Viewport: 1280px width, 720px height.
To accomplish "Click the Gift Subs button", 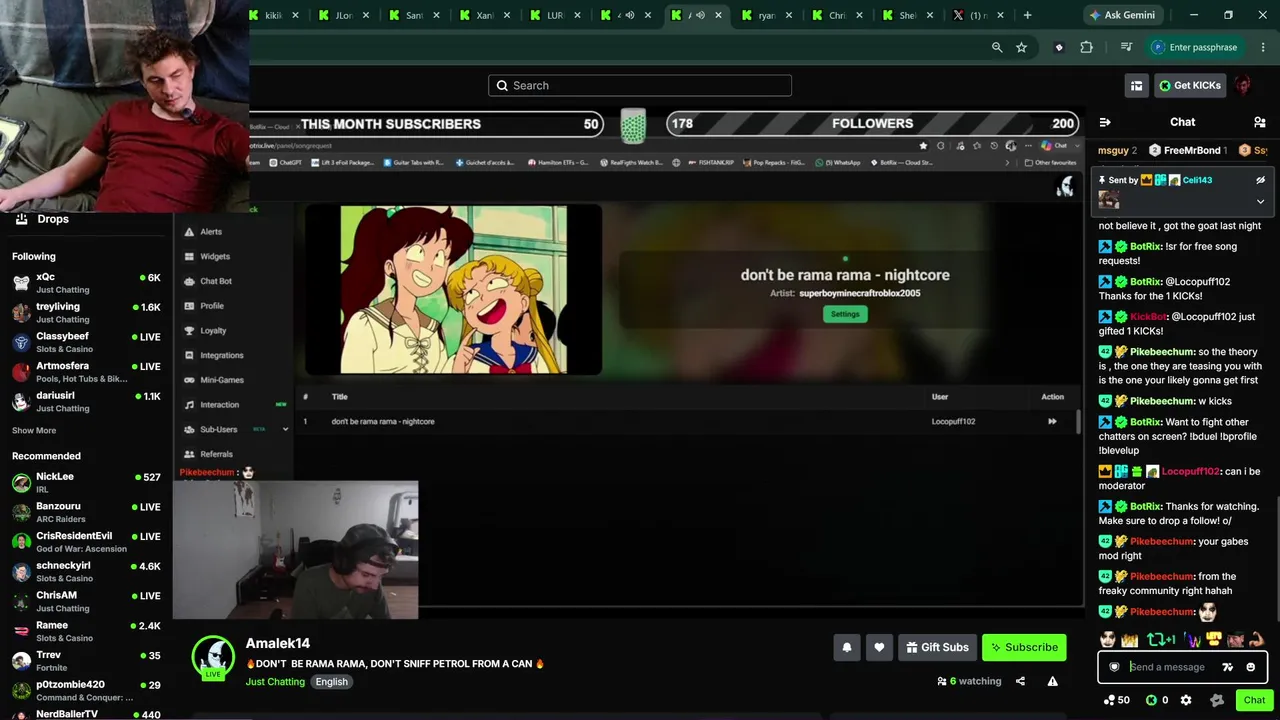I will (x=937, y=647).
